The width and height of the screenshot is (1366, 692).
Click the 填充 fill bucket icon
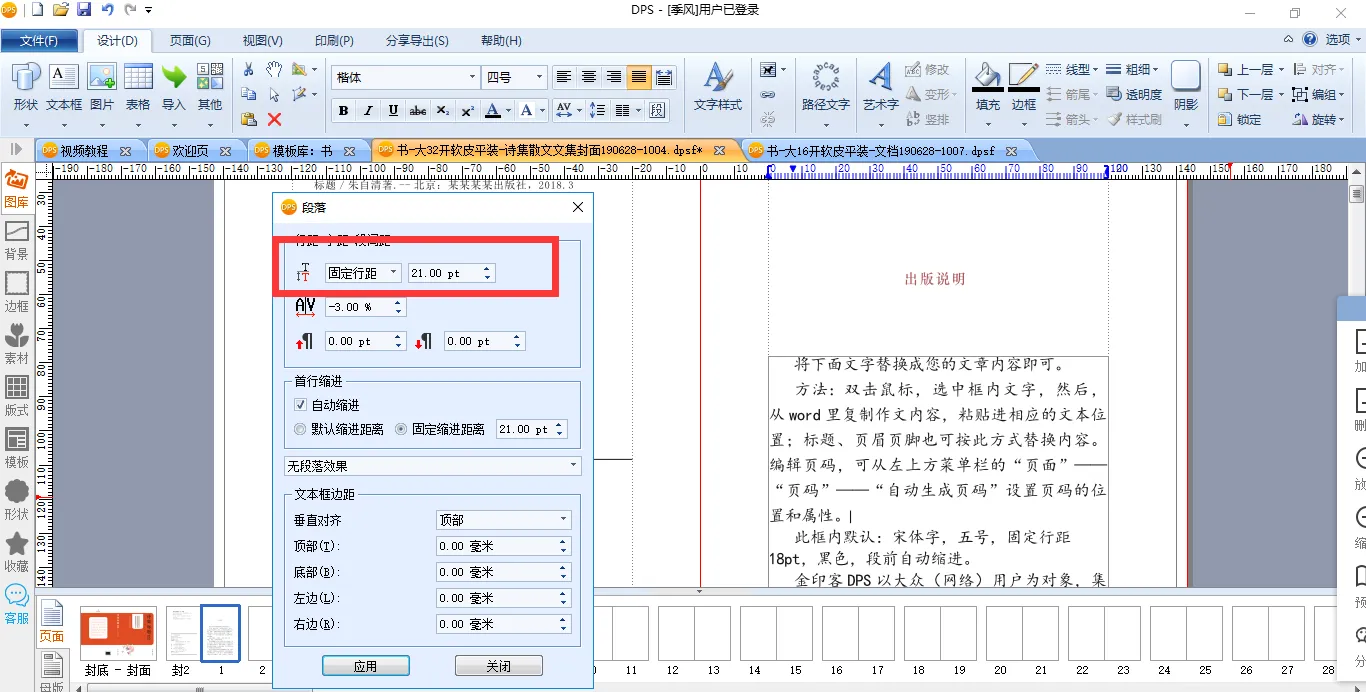click(x=987, y=87)
